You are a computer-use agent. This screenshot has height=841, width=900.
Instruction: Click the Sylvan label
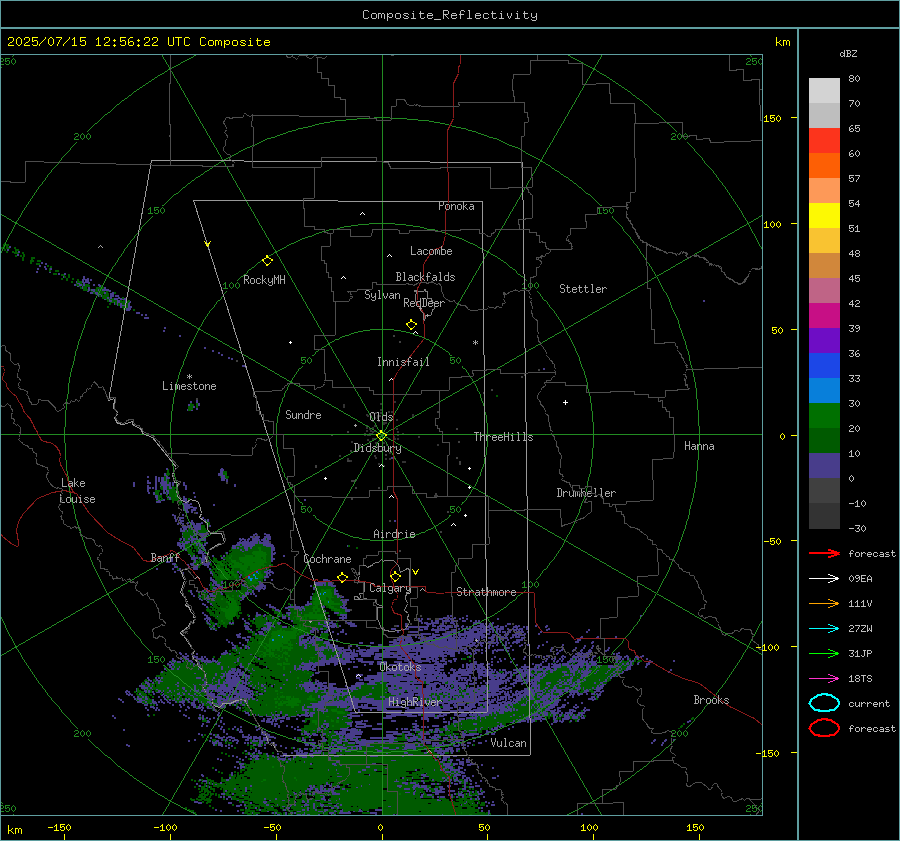click(x=382, y=295)
